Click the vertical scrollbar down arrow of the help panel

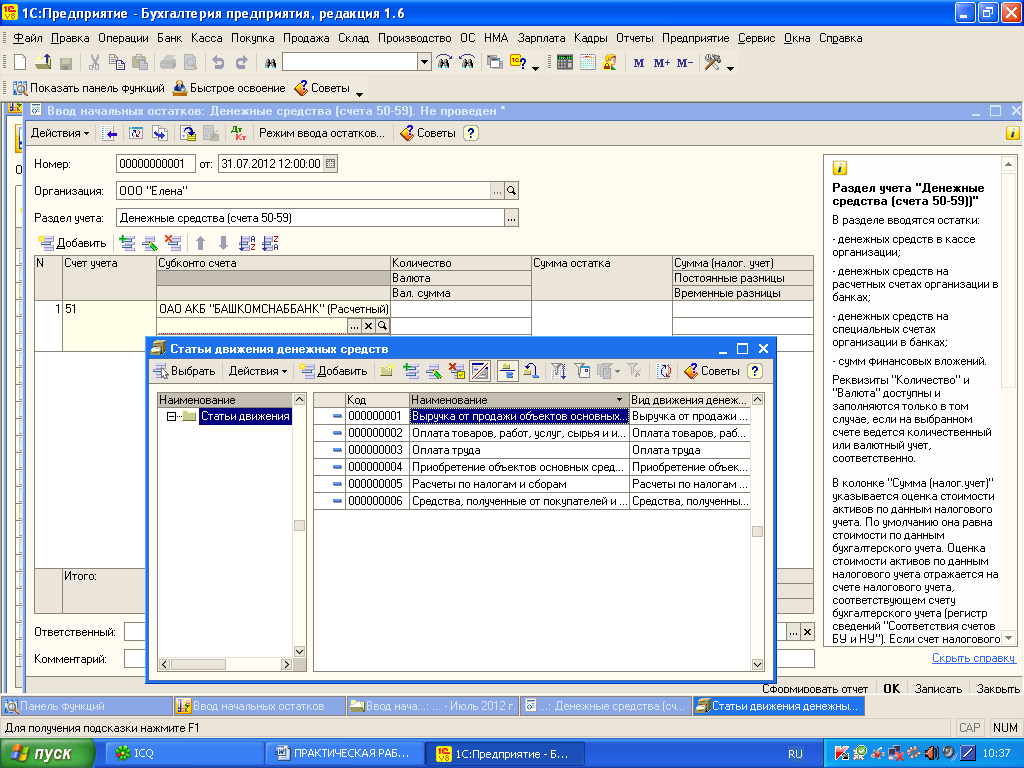[1008, 638]
